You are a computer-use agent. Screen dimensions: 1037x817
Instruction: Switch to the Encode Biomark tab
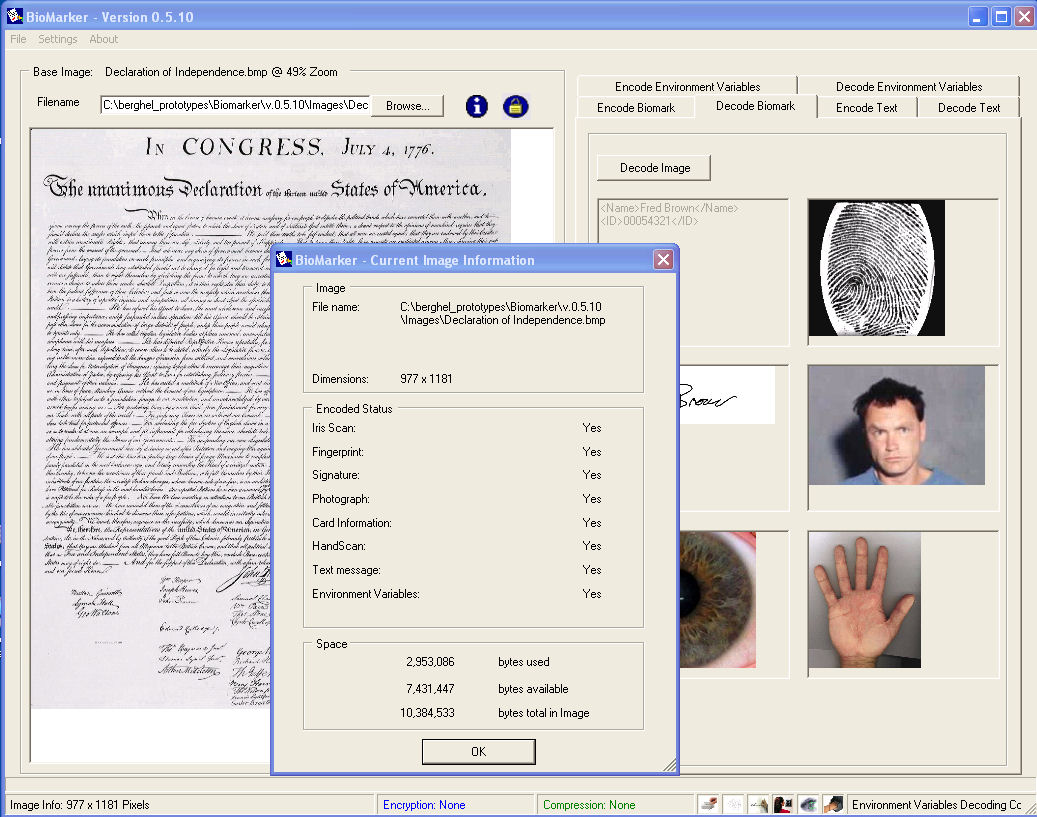pyautogui.click(x=636, y=108)
